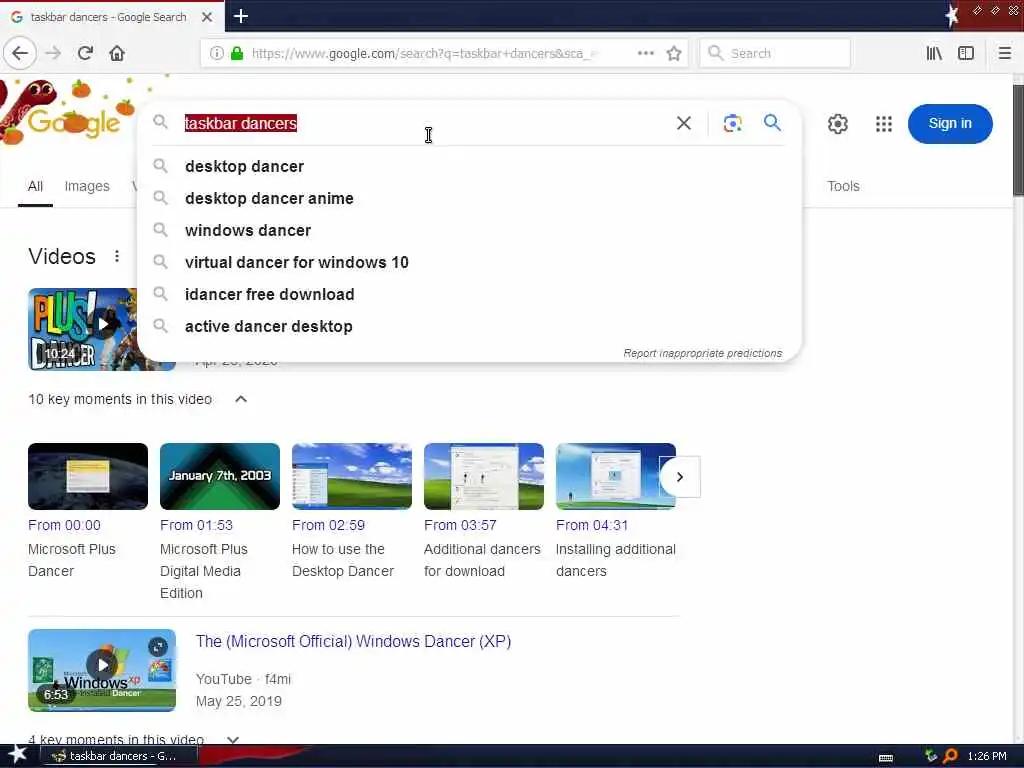Click the keyboard icon in system tray

pos(886,758)
